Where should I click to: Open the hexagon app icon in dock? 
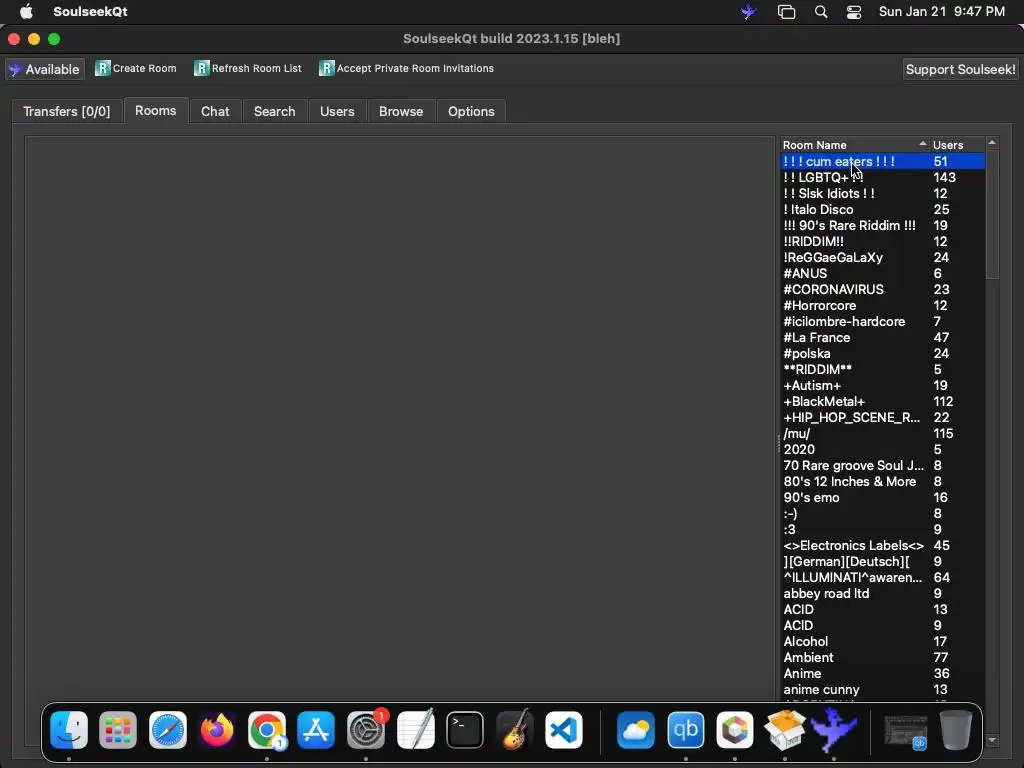click(x=735, y=729)
